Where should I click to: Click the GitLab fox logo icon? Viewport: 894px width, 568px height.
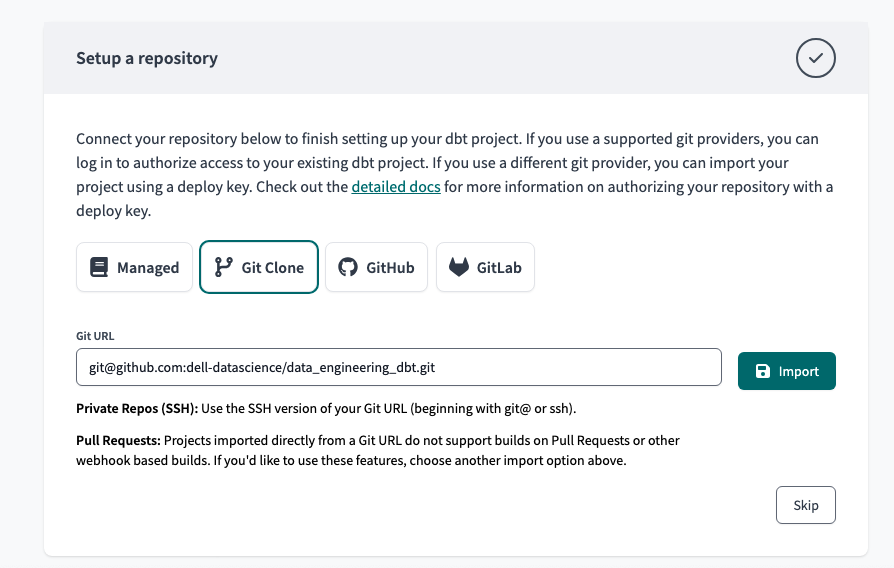pyautogui.click(x=458, y=267)
